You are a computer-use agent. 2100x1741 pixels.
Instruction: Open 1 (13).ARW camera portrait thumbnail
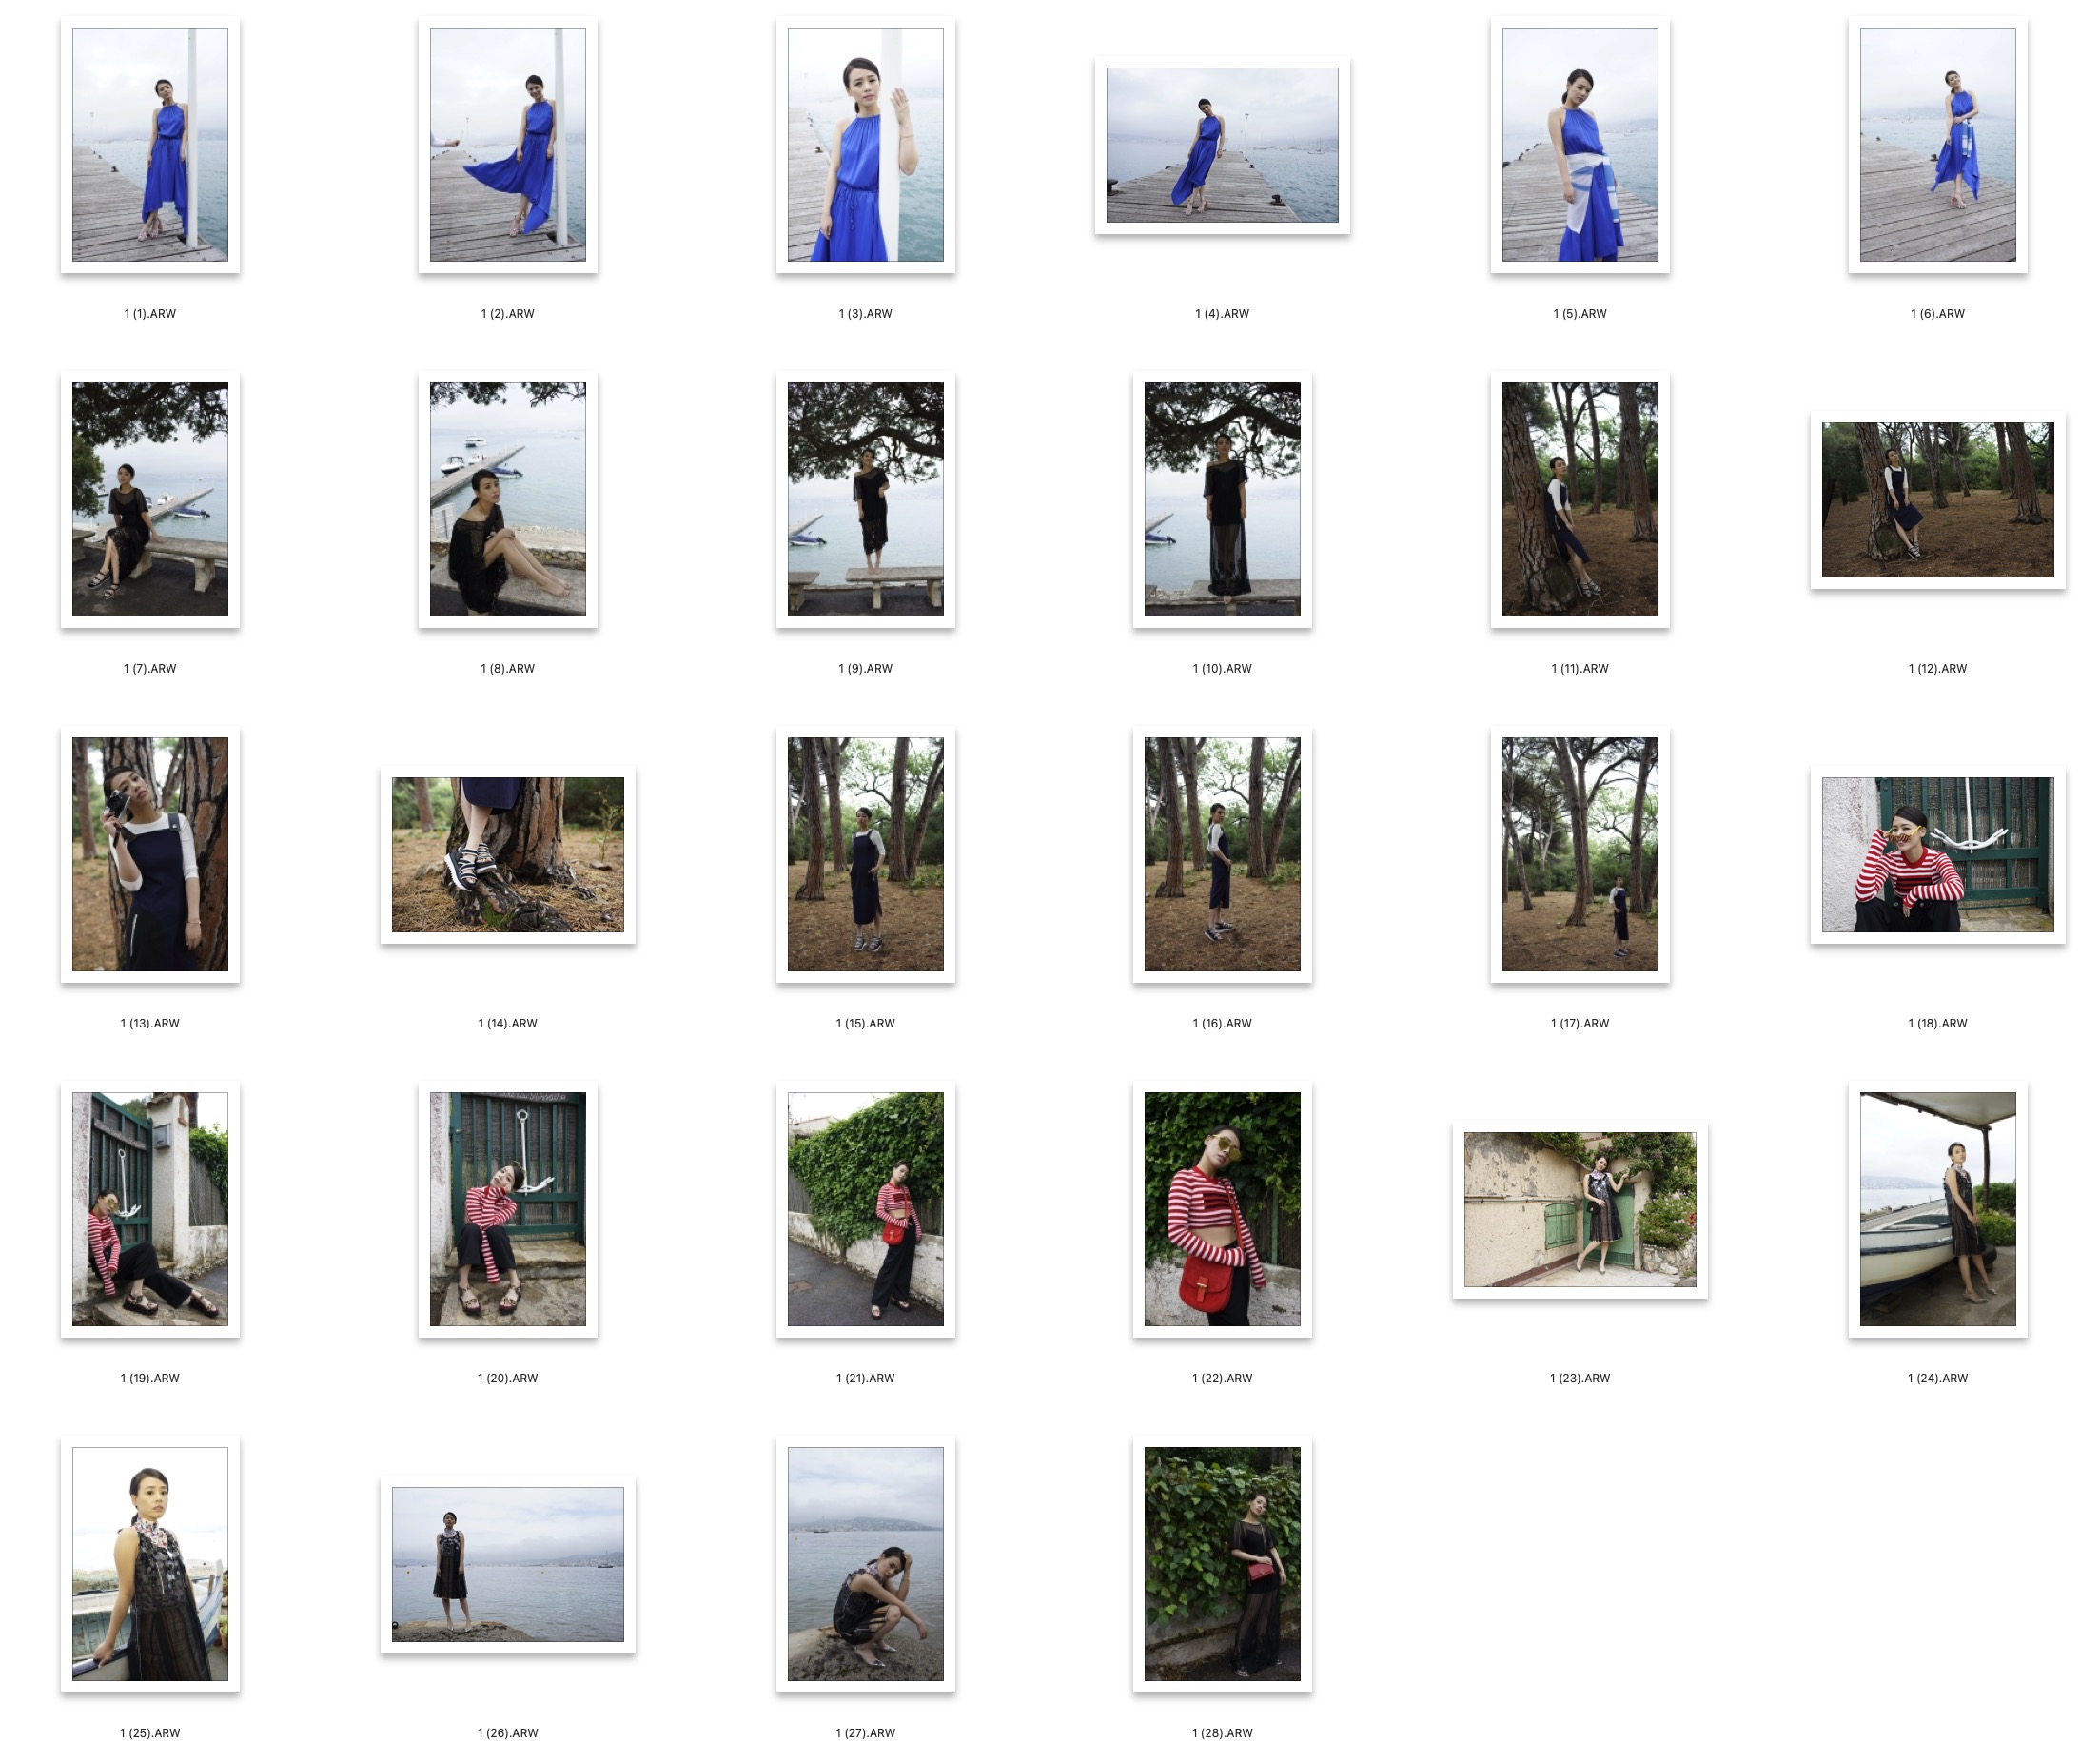point(150,854)
